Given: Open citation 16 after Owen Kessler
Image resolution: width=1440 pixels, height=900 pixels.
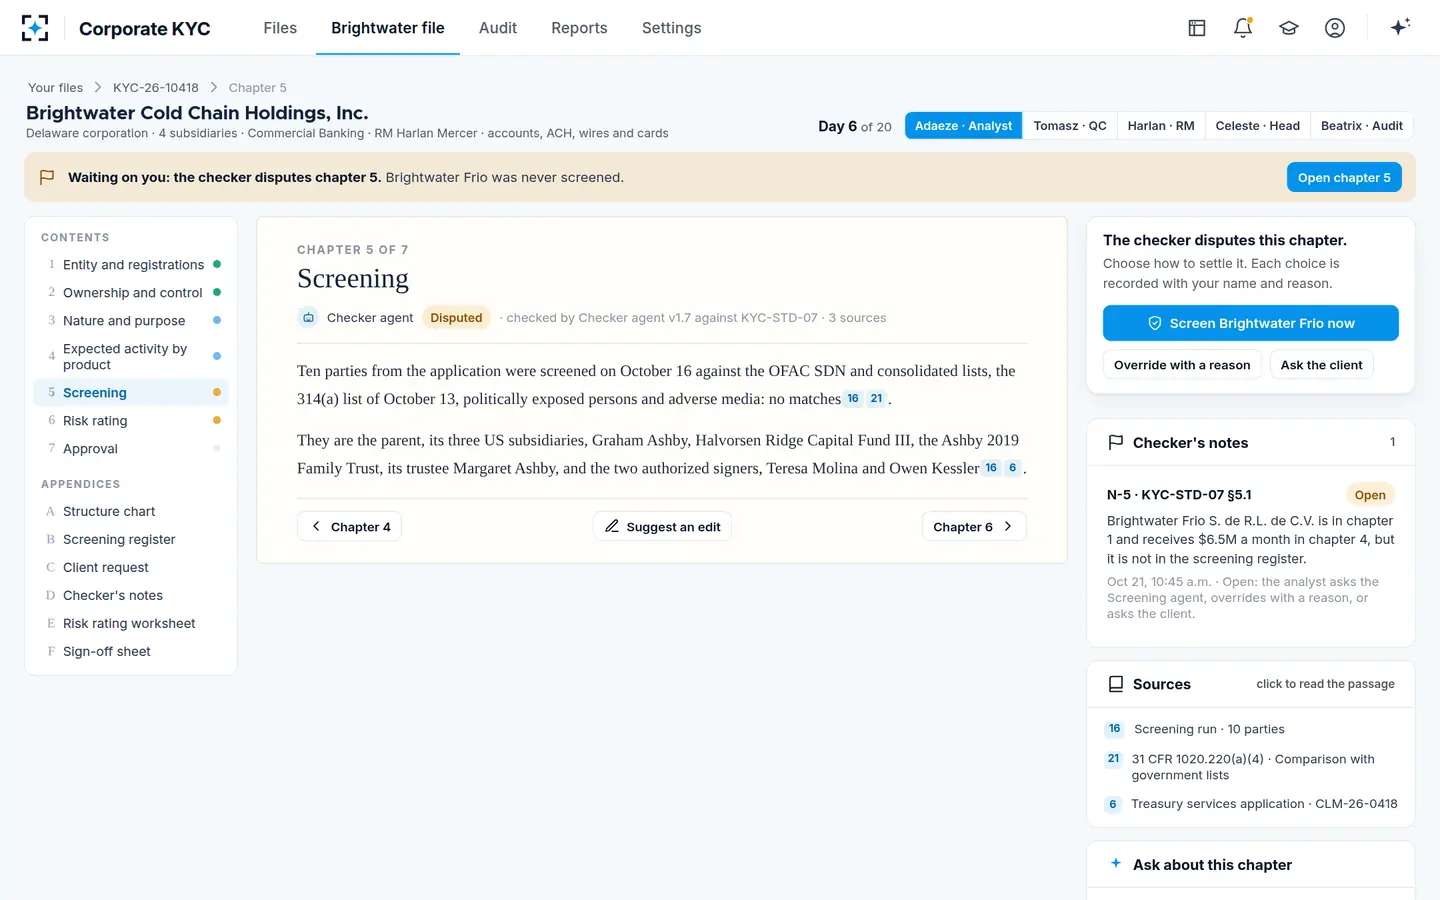Looking at the screenshot, I should click(991, 468).
